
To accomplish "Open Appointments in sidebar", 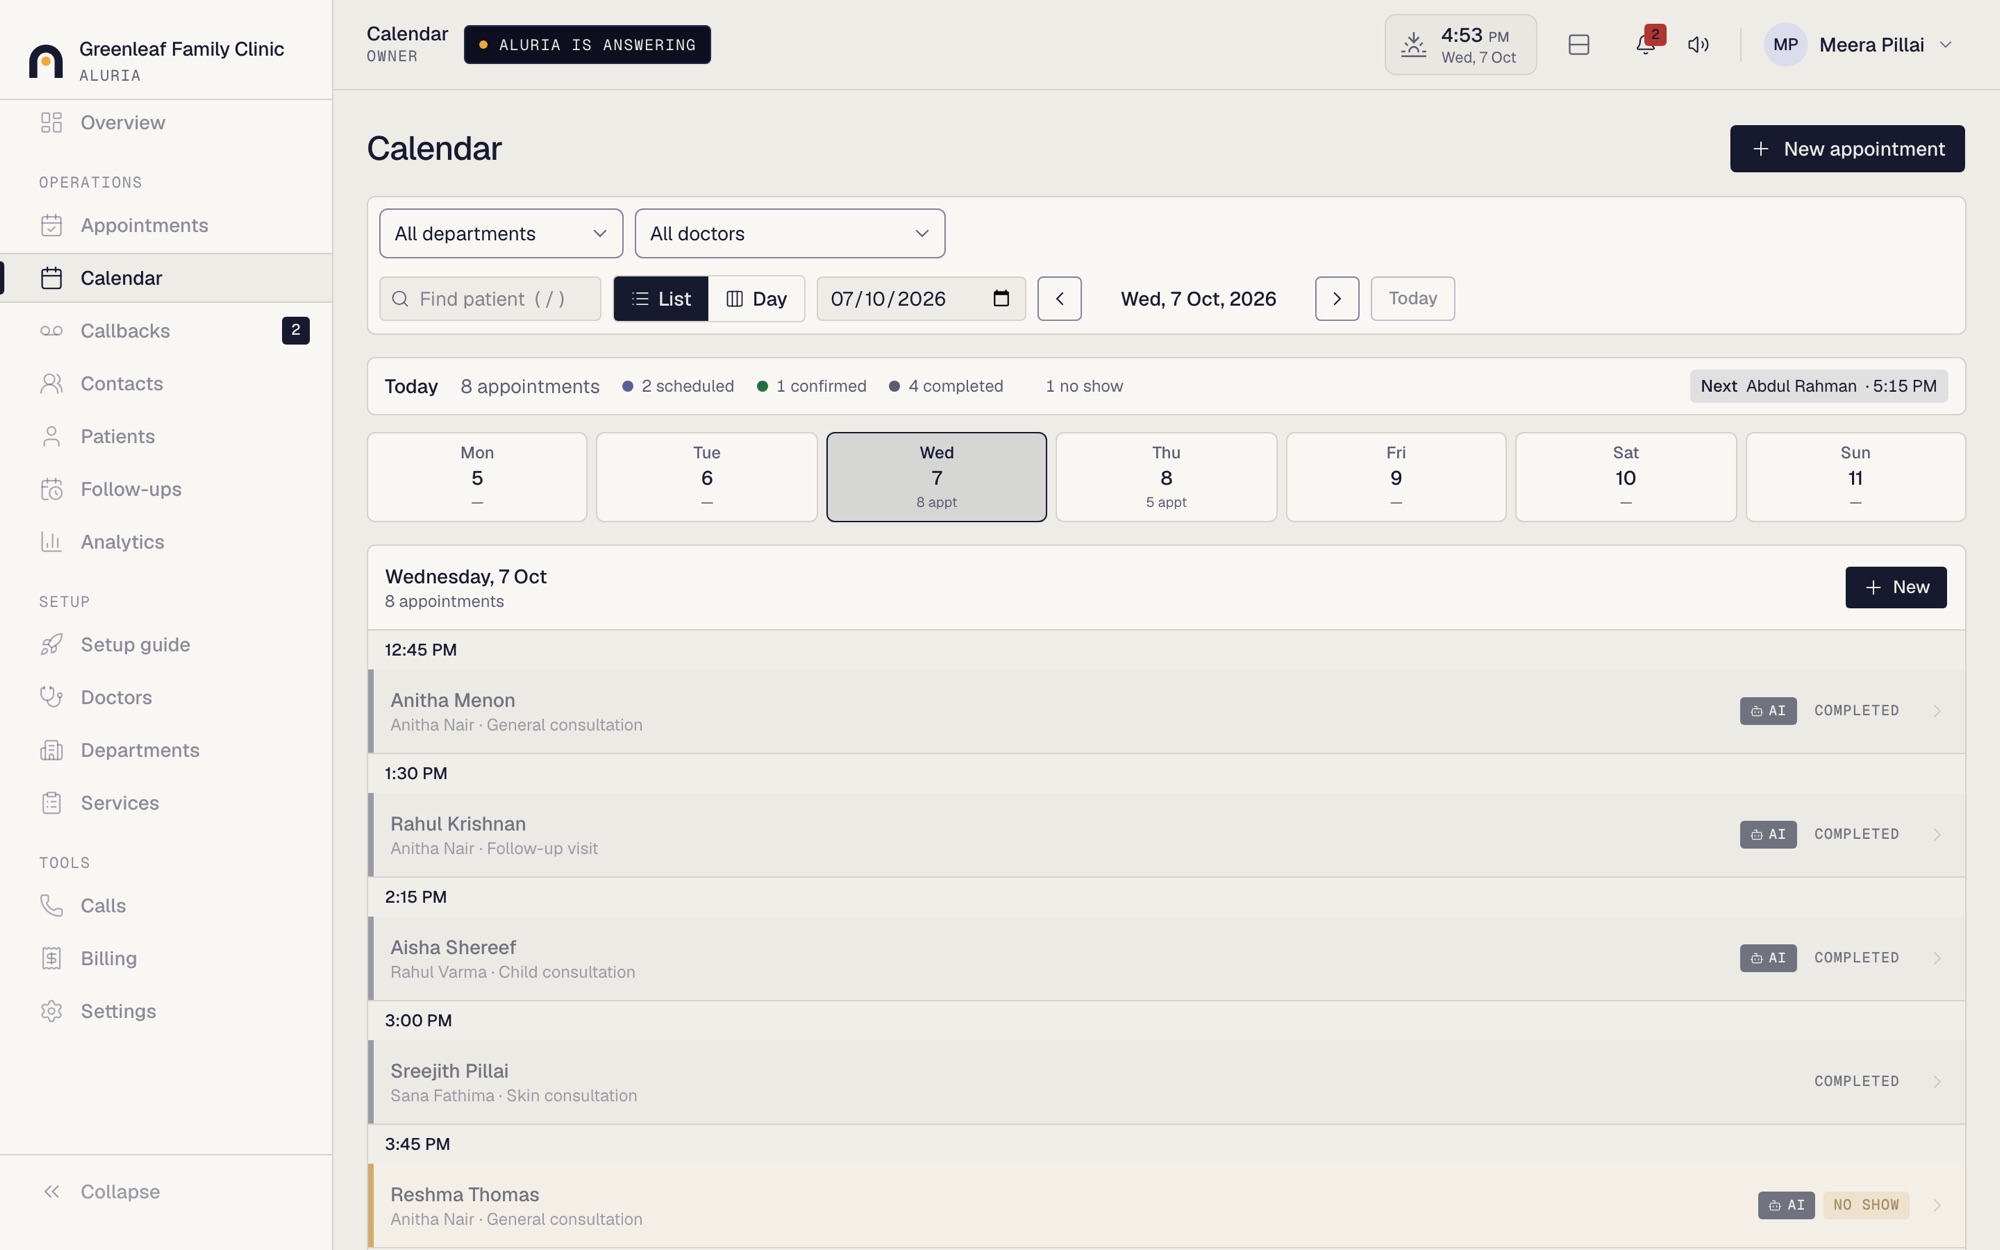I will tap(166, 225).
